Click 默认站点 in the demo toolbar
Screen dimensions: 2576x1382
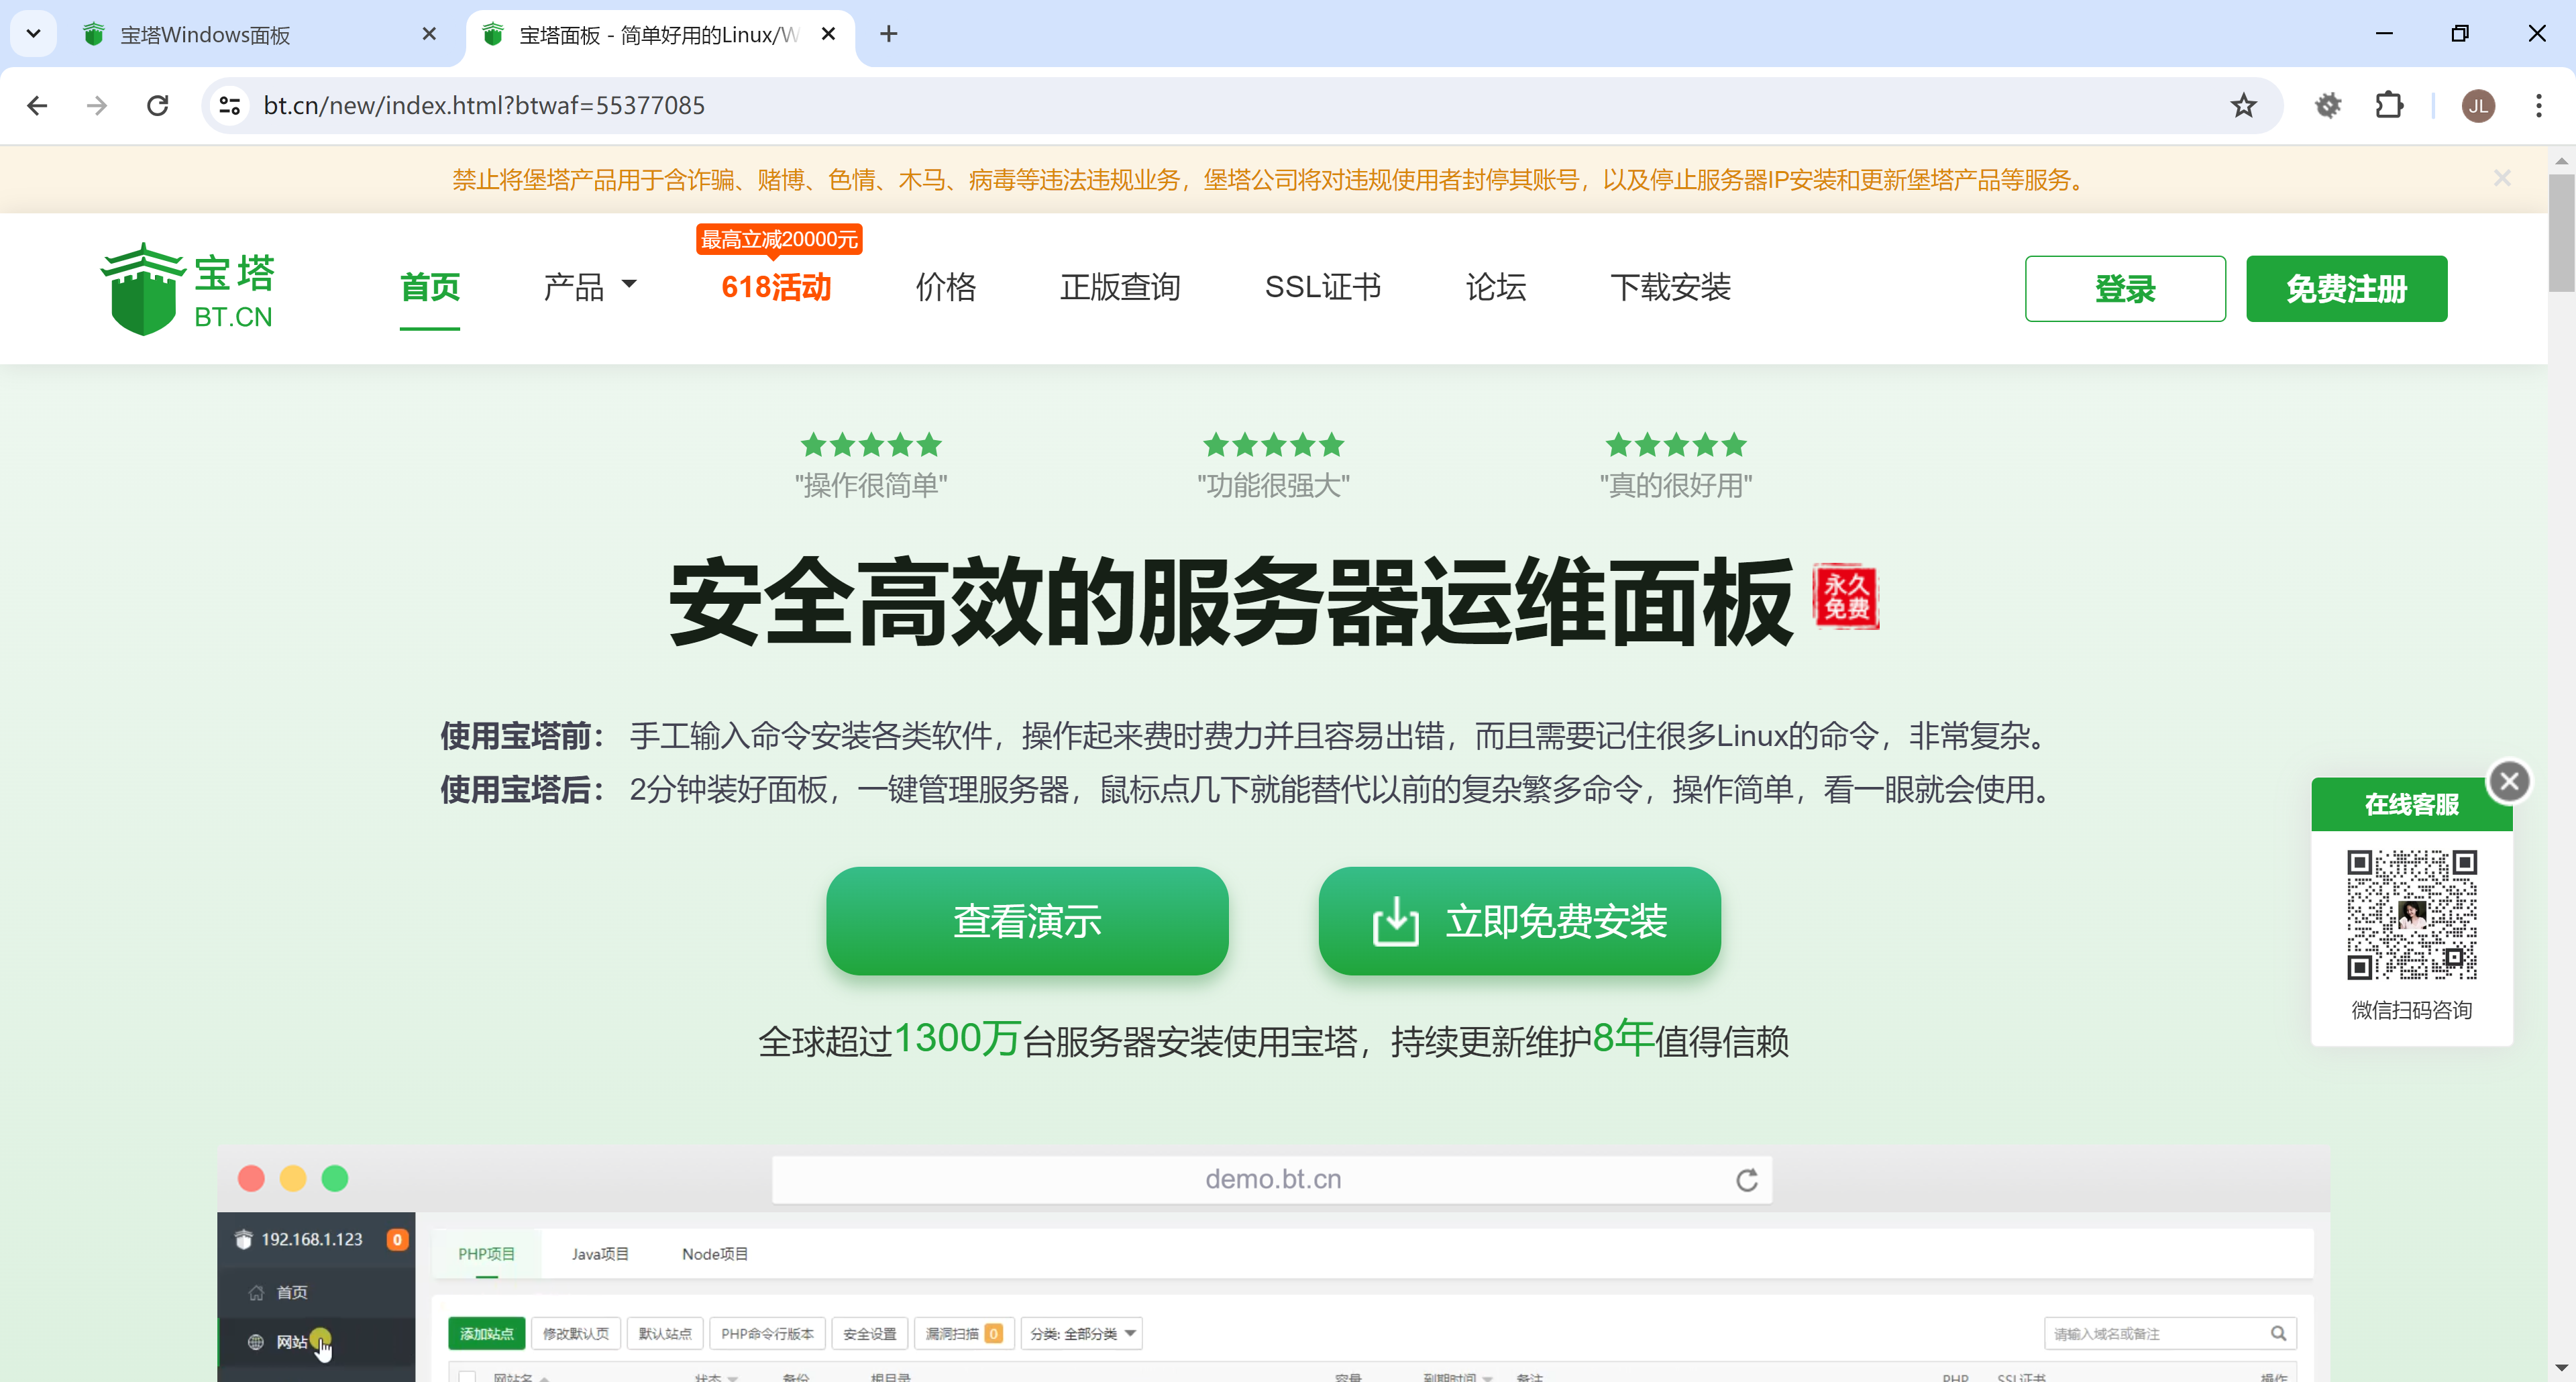[x=665, y=1334]
